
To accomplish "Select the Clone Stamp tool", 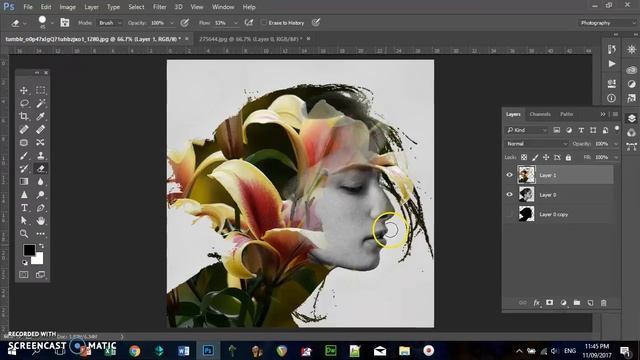I will [x=40, y=156].
